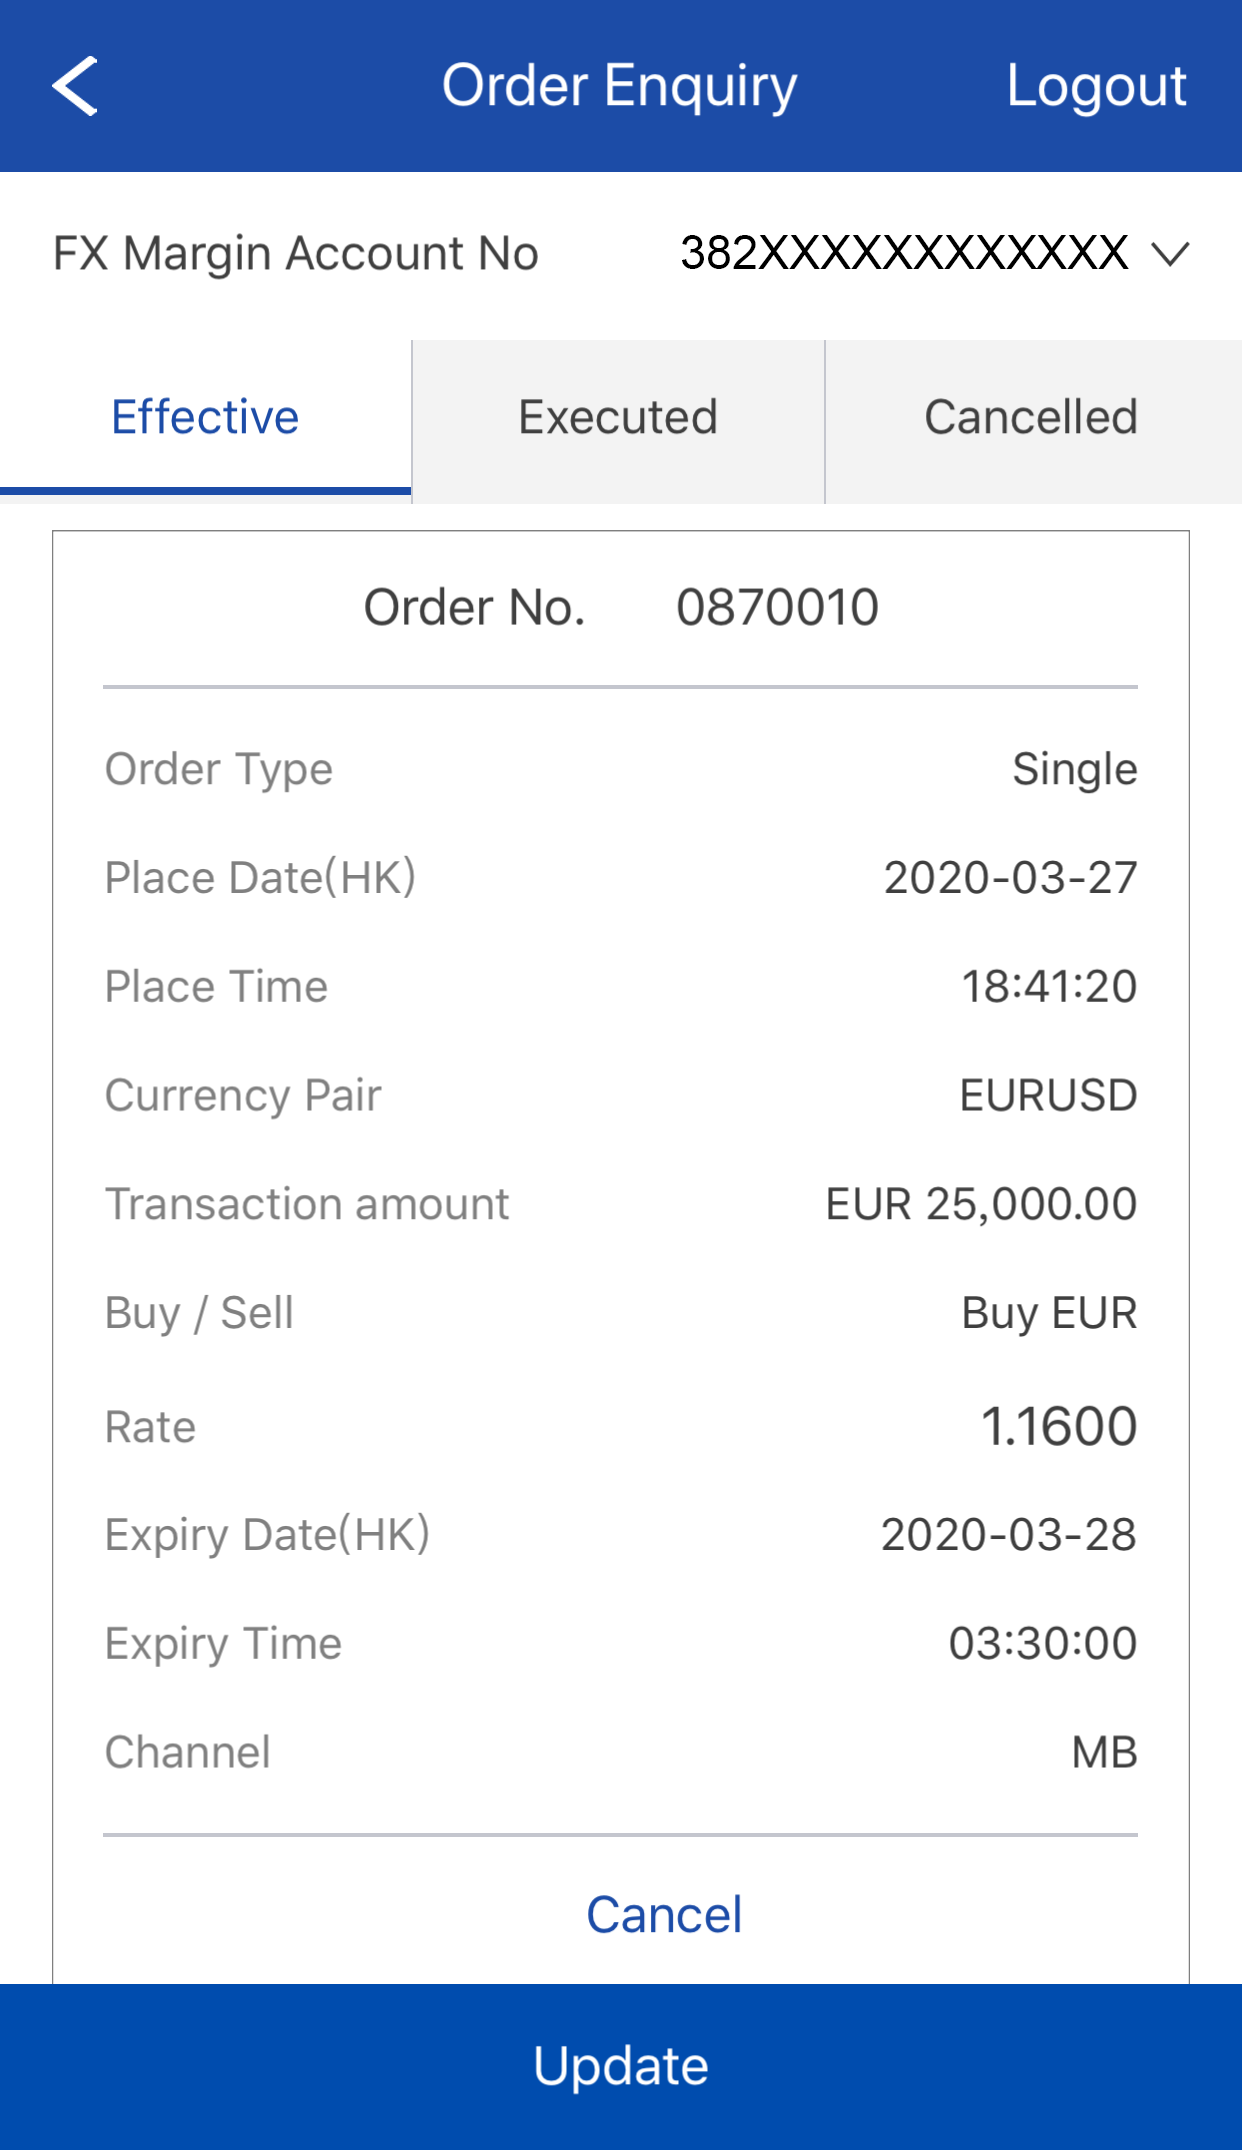This screenshot has width=1242, height=2150.
Task: Click the FX Margin Account No label
Action: point(296,254)
